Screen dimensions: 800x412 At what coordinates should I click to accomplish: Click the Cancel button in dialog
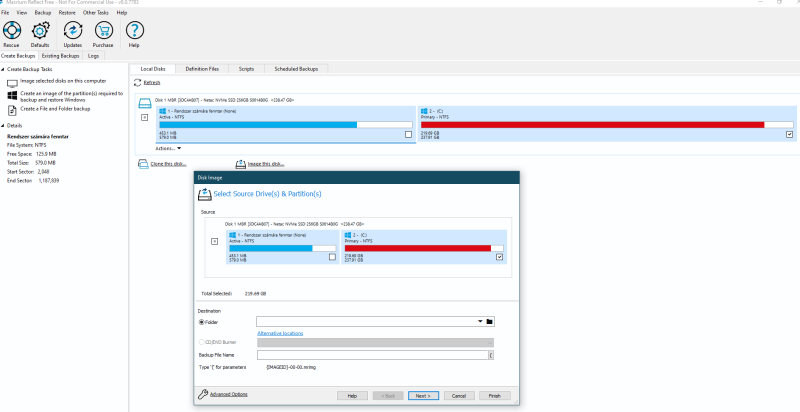coord(459,396)
